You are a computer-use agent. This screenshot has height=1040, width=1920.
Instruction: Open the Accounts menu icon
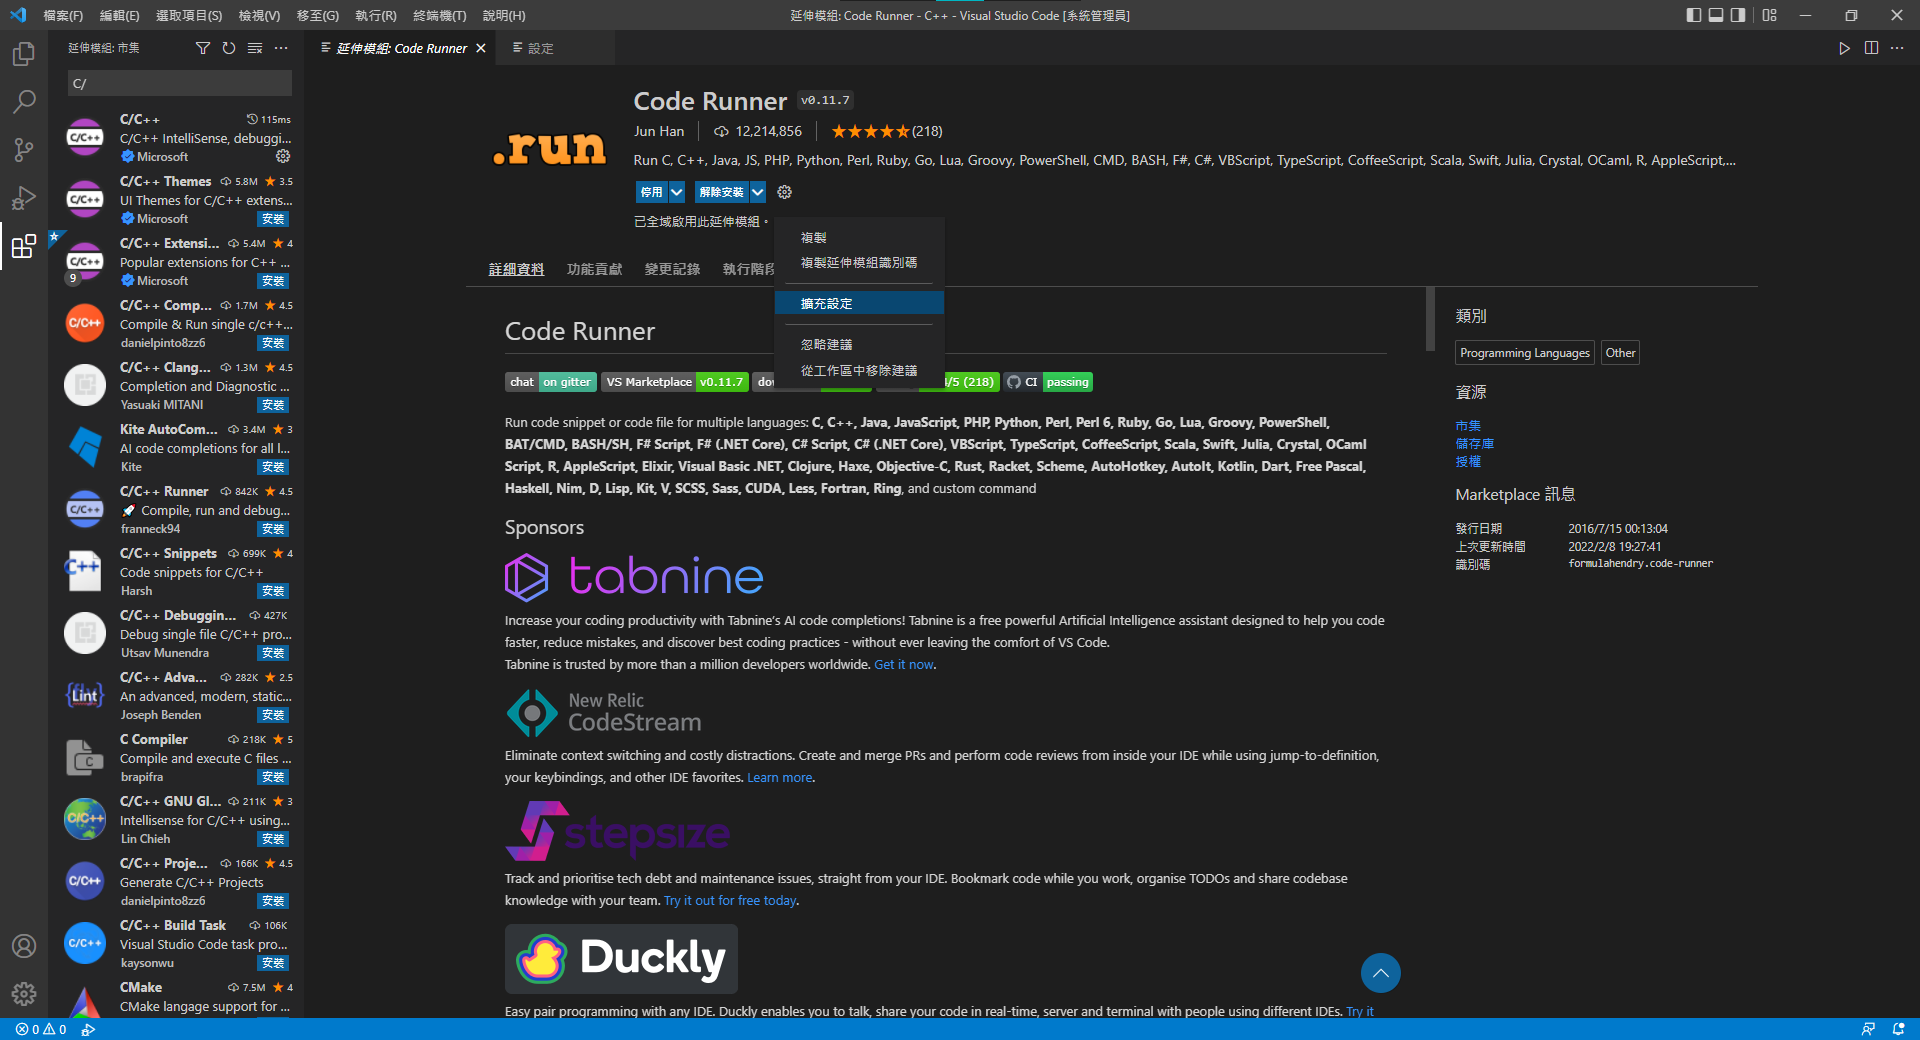[24, 946]
